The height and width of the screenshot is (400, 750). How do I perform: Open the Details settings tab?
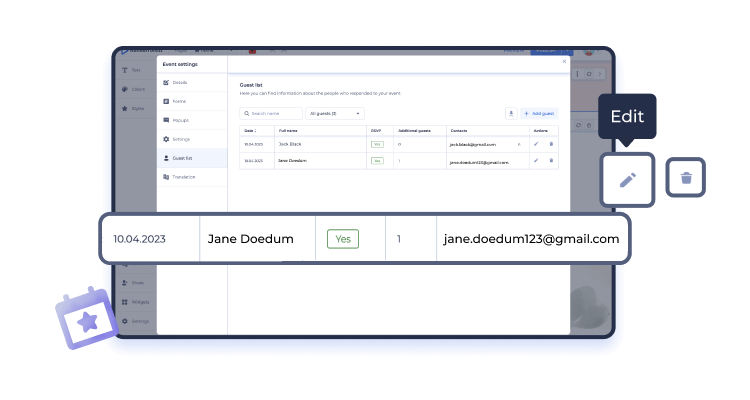[179, 82]
